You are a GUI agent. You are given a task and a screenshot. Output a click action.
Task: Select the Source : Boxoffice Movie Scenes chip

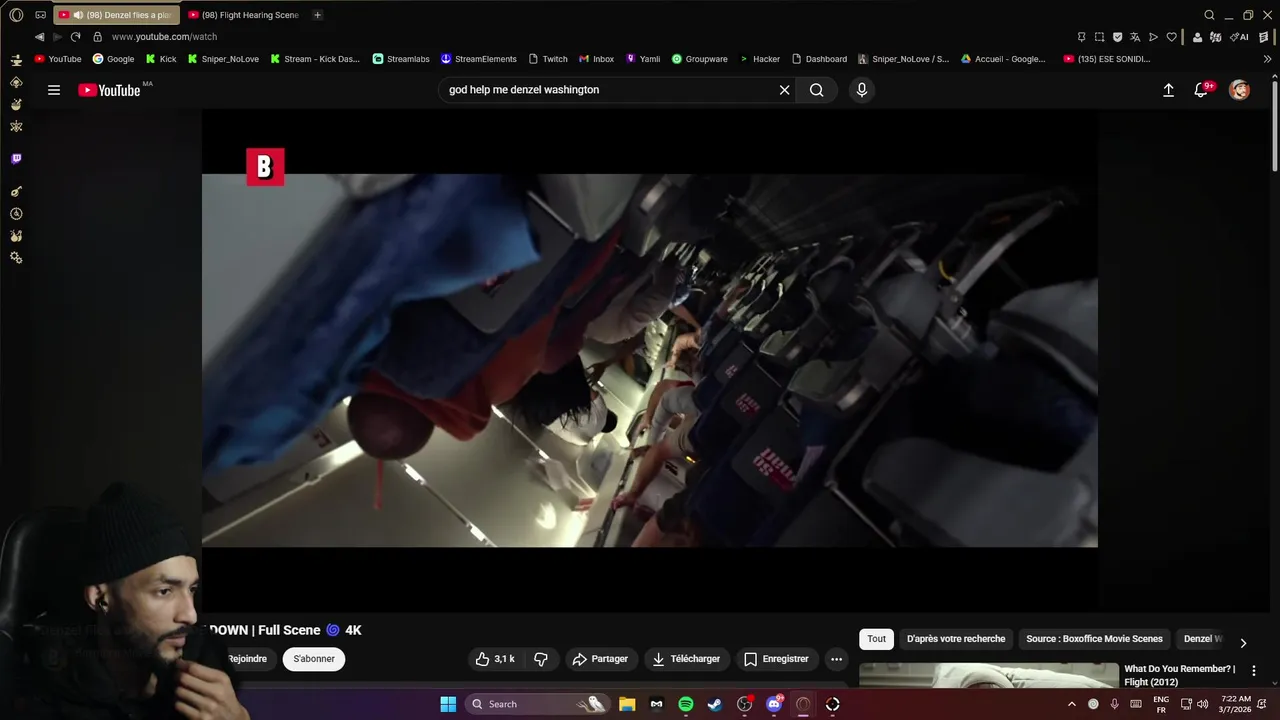point(1094,639)
